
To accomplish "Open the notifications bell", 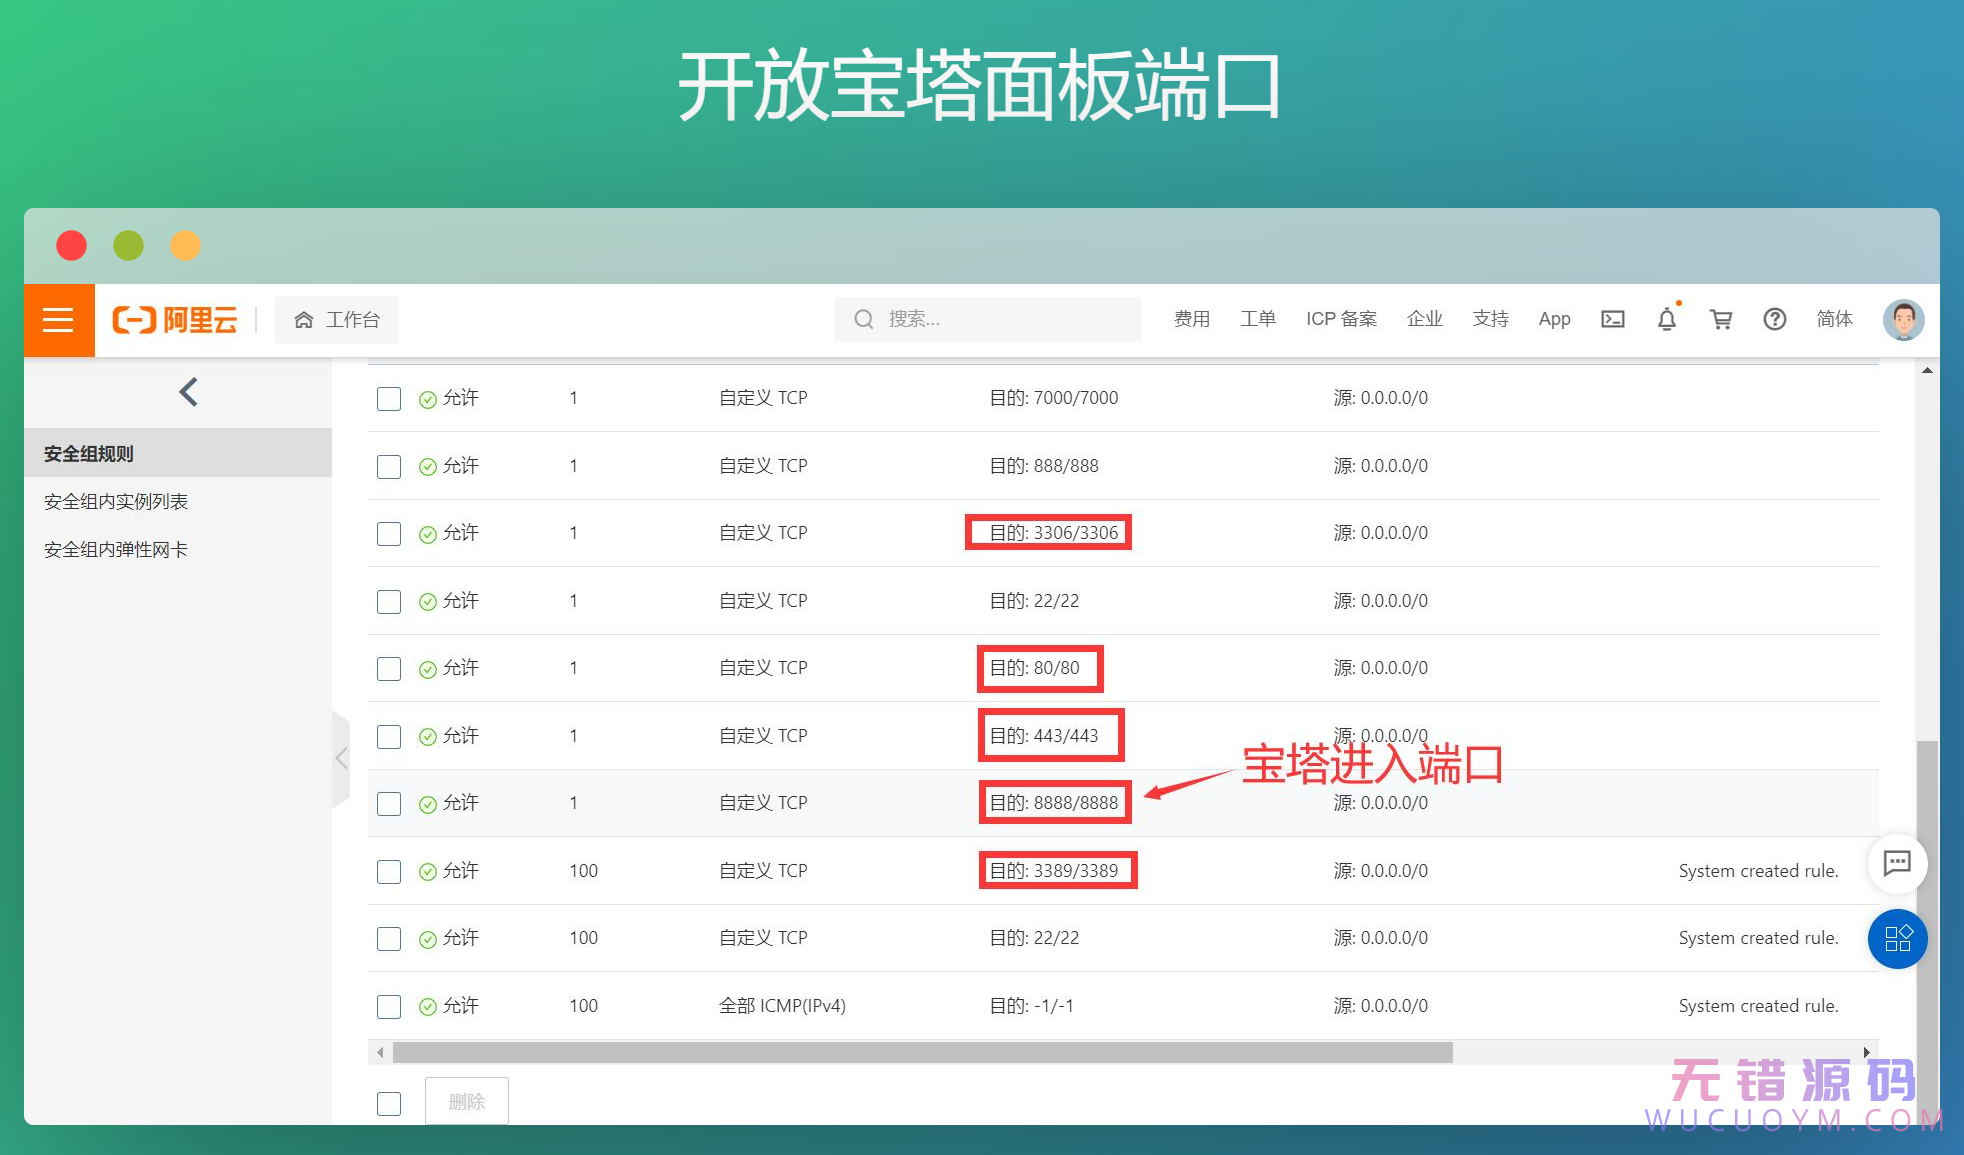I will coord(1666,319).
